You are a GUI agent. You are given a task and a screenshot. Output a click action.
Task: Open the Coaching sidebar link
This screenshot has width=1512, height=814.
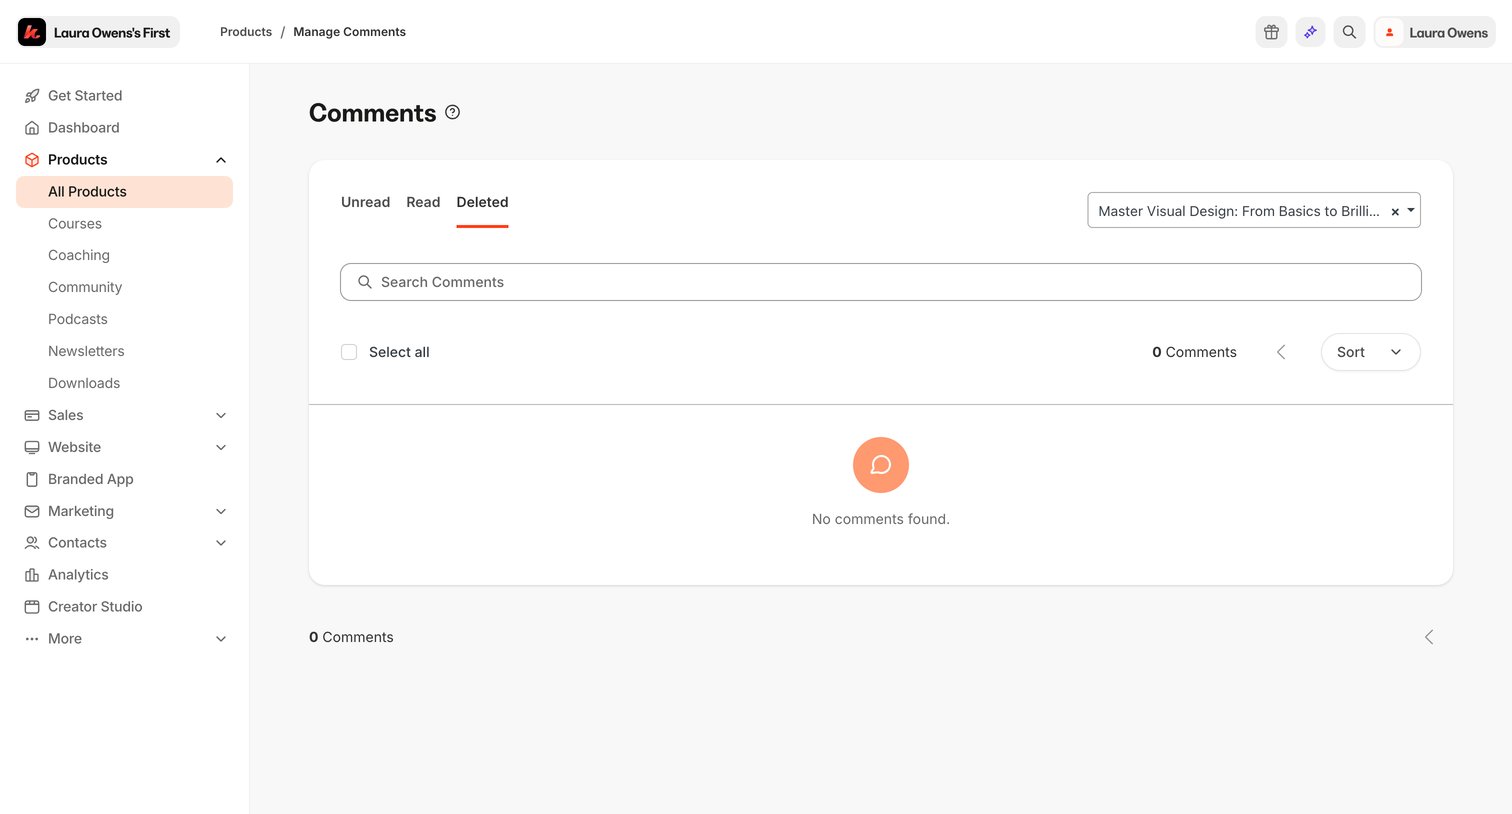[79, 256]
